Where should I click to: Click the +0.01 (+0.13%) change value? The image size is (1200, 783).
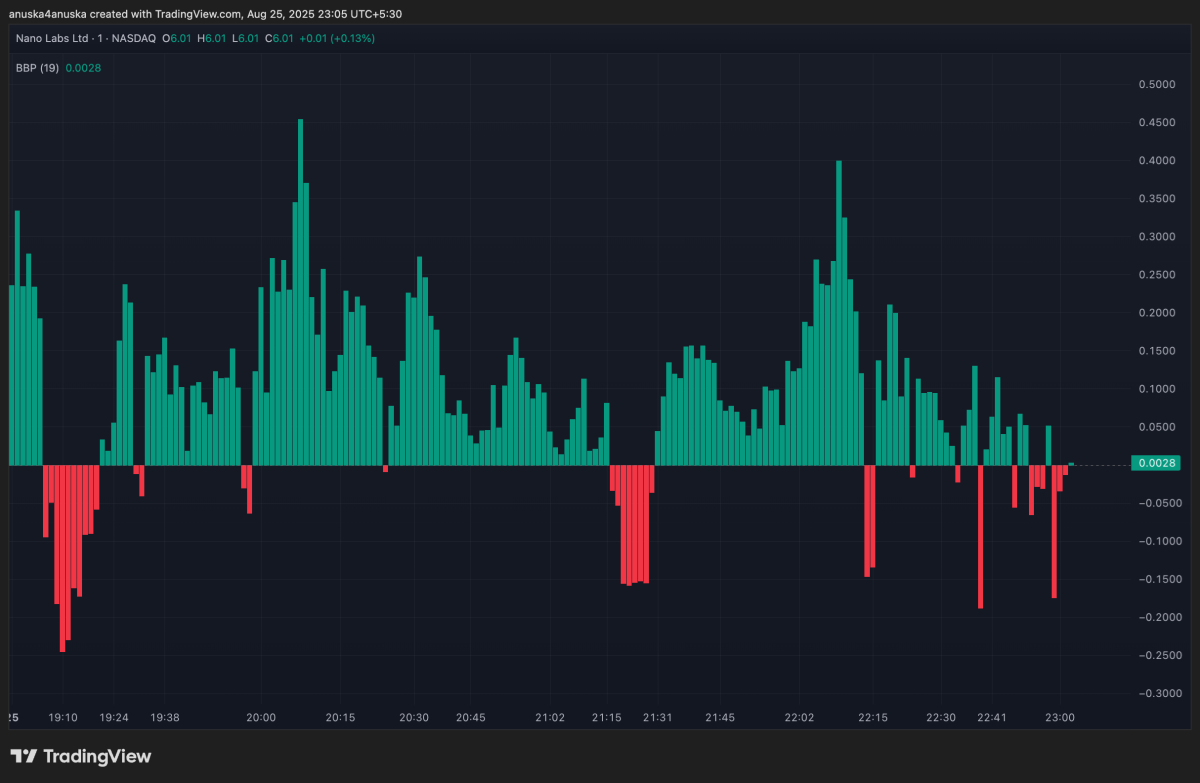tap(337, 38)
